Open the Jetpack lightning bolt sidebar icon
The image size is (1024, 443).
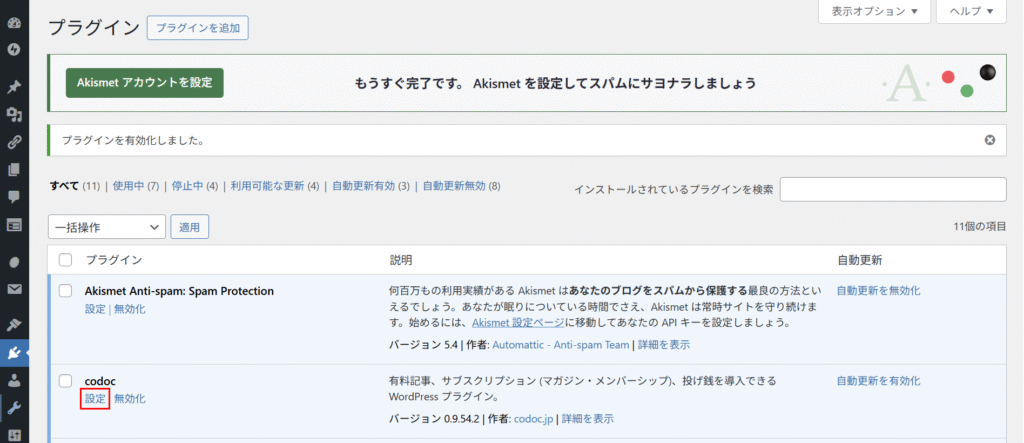(14, 49)
